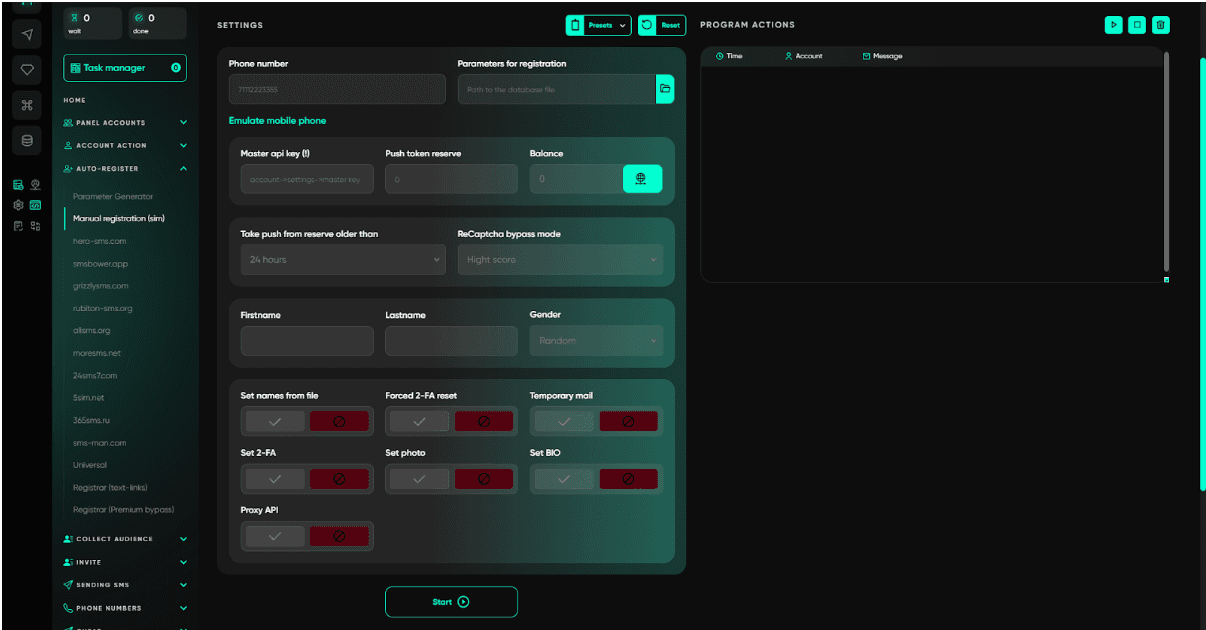1206x630 pixels.
Task: Open the Presets dropdown
Action: [598, 25]
